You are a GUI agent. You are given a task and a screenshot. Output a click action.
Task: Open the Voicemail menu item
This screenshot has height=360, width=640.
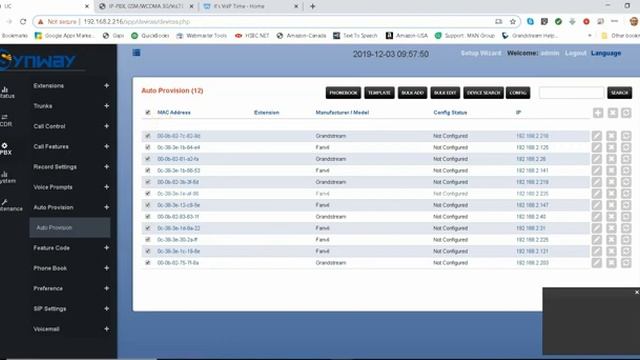pyautogui.click(x=47, y=329)
